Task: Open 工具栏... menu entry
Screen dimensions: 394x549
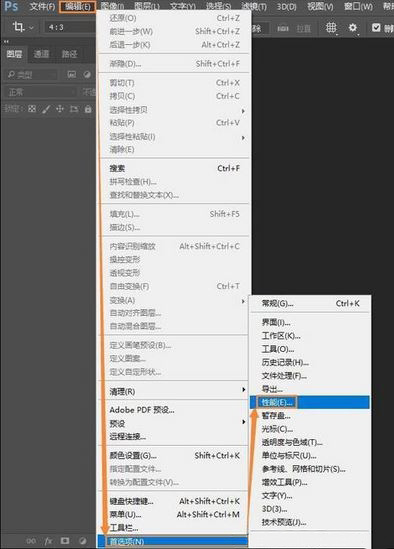Action: pyautogui.click(x=174, y=528)
